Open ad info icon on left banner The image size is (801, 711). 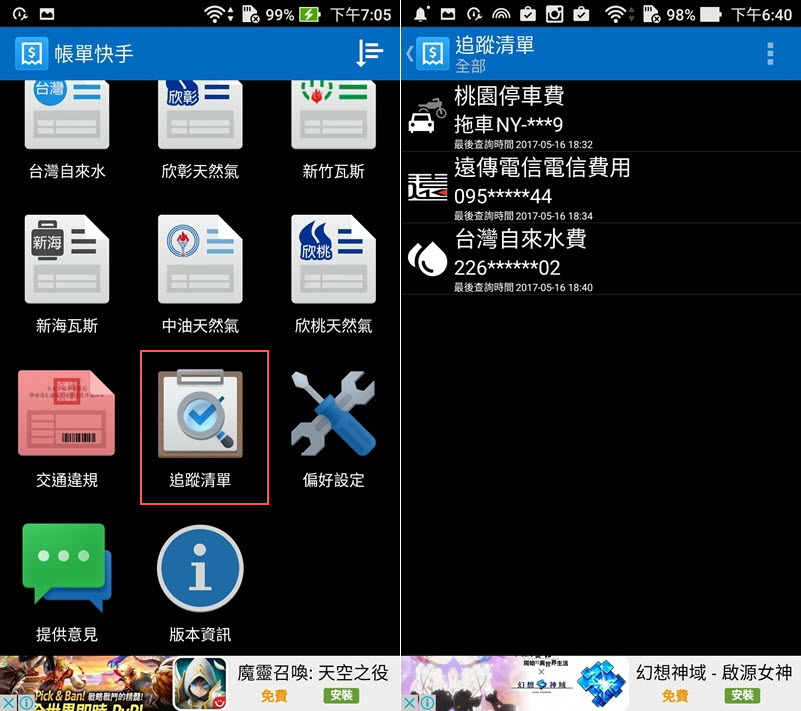[x=26, y=703]
